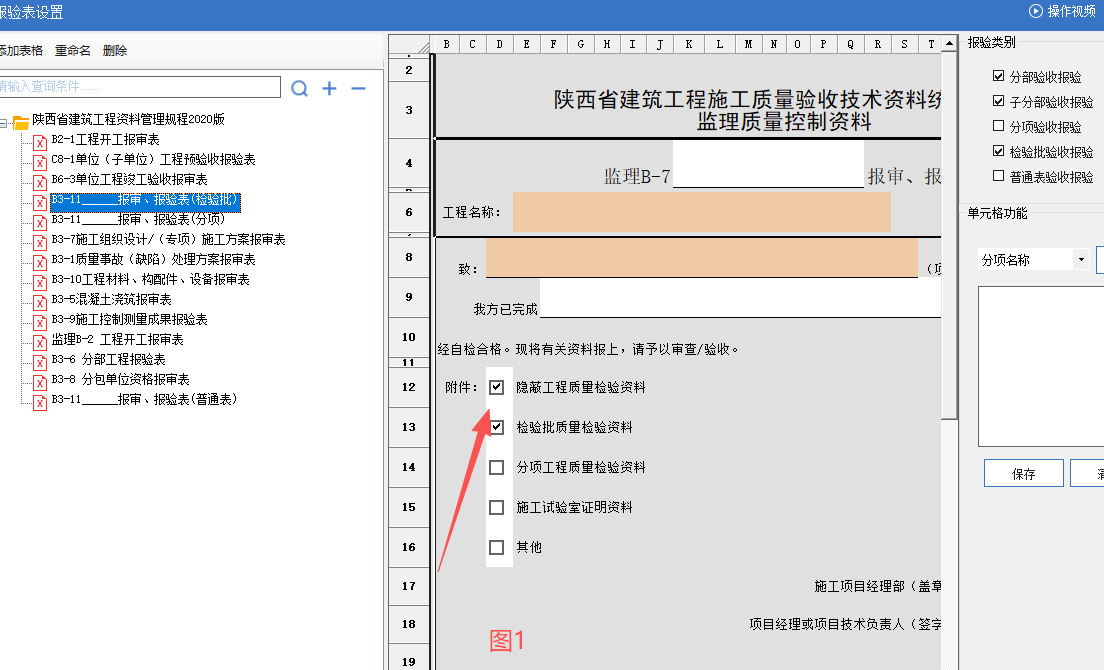This screenshot has height=670, width=1104.
Task: Click the yellow folder icon for 陕西省建筑工程资料管理规程
Action: point(21,121)
